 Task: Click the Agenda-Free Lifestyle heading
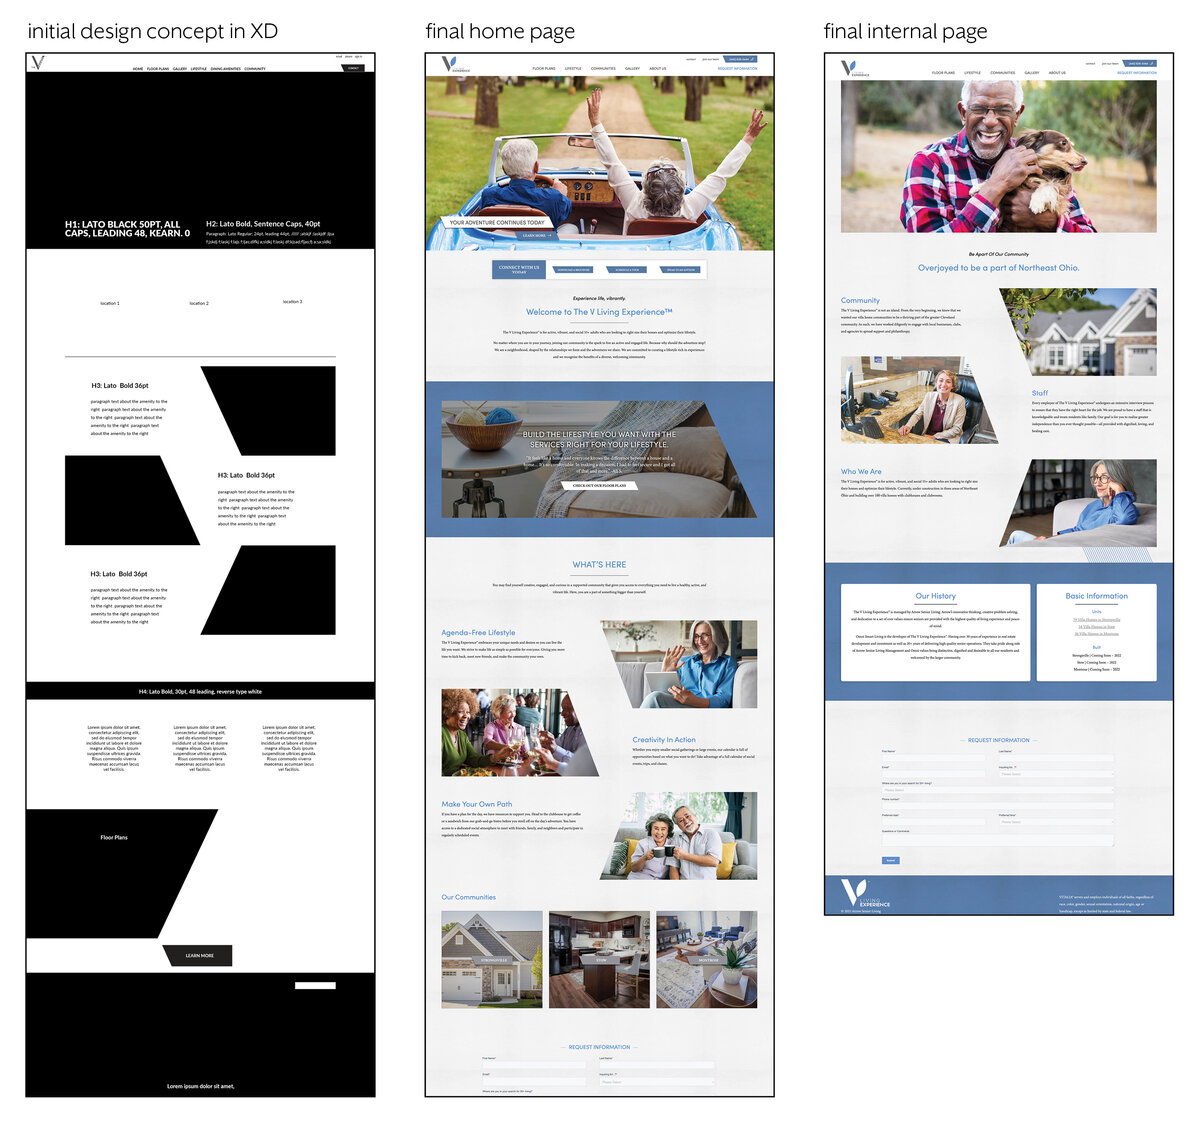coord(478,633)
